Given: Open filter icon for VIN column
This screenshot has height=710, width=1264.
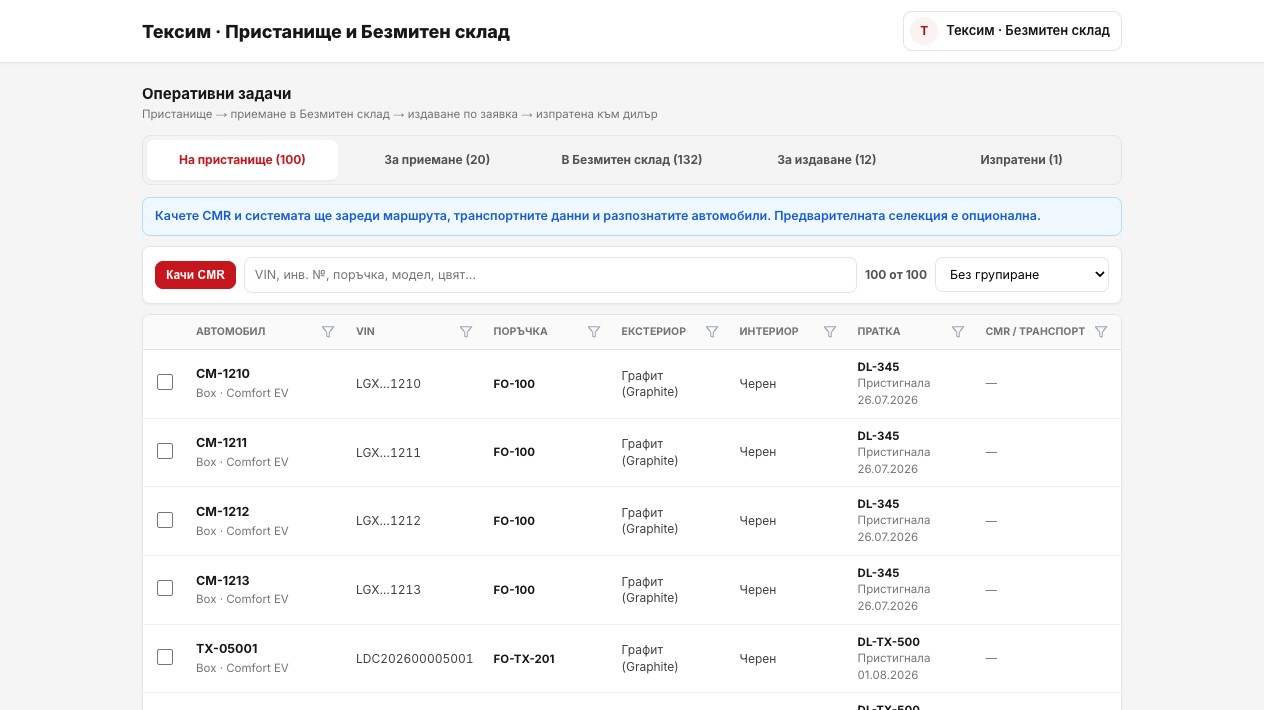Looking at the screenshot, I should 466,332.
